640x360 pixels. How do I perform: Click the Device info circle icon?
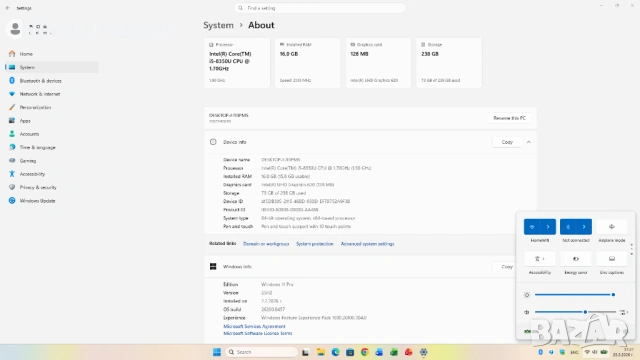pos(213,142)
